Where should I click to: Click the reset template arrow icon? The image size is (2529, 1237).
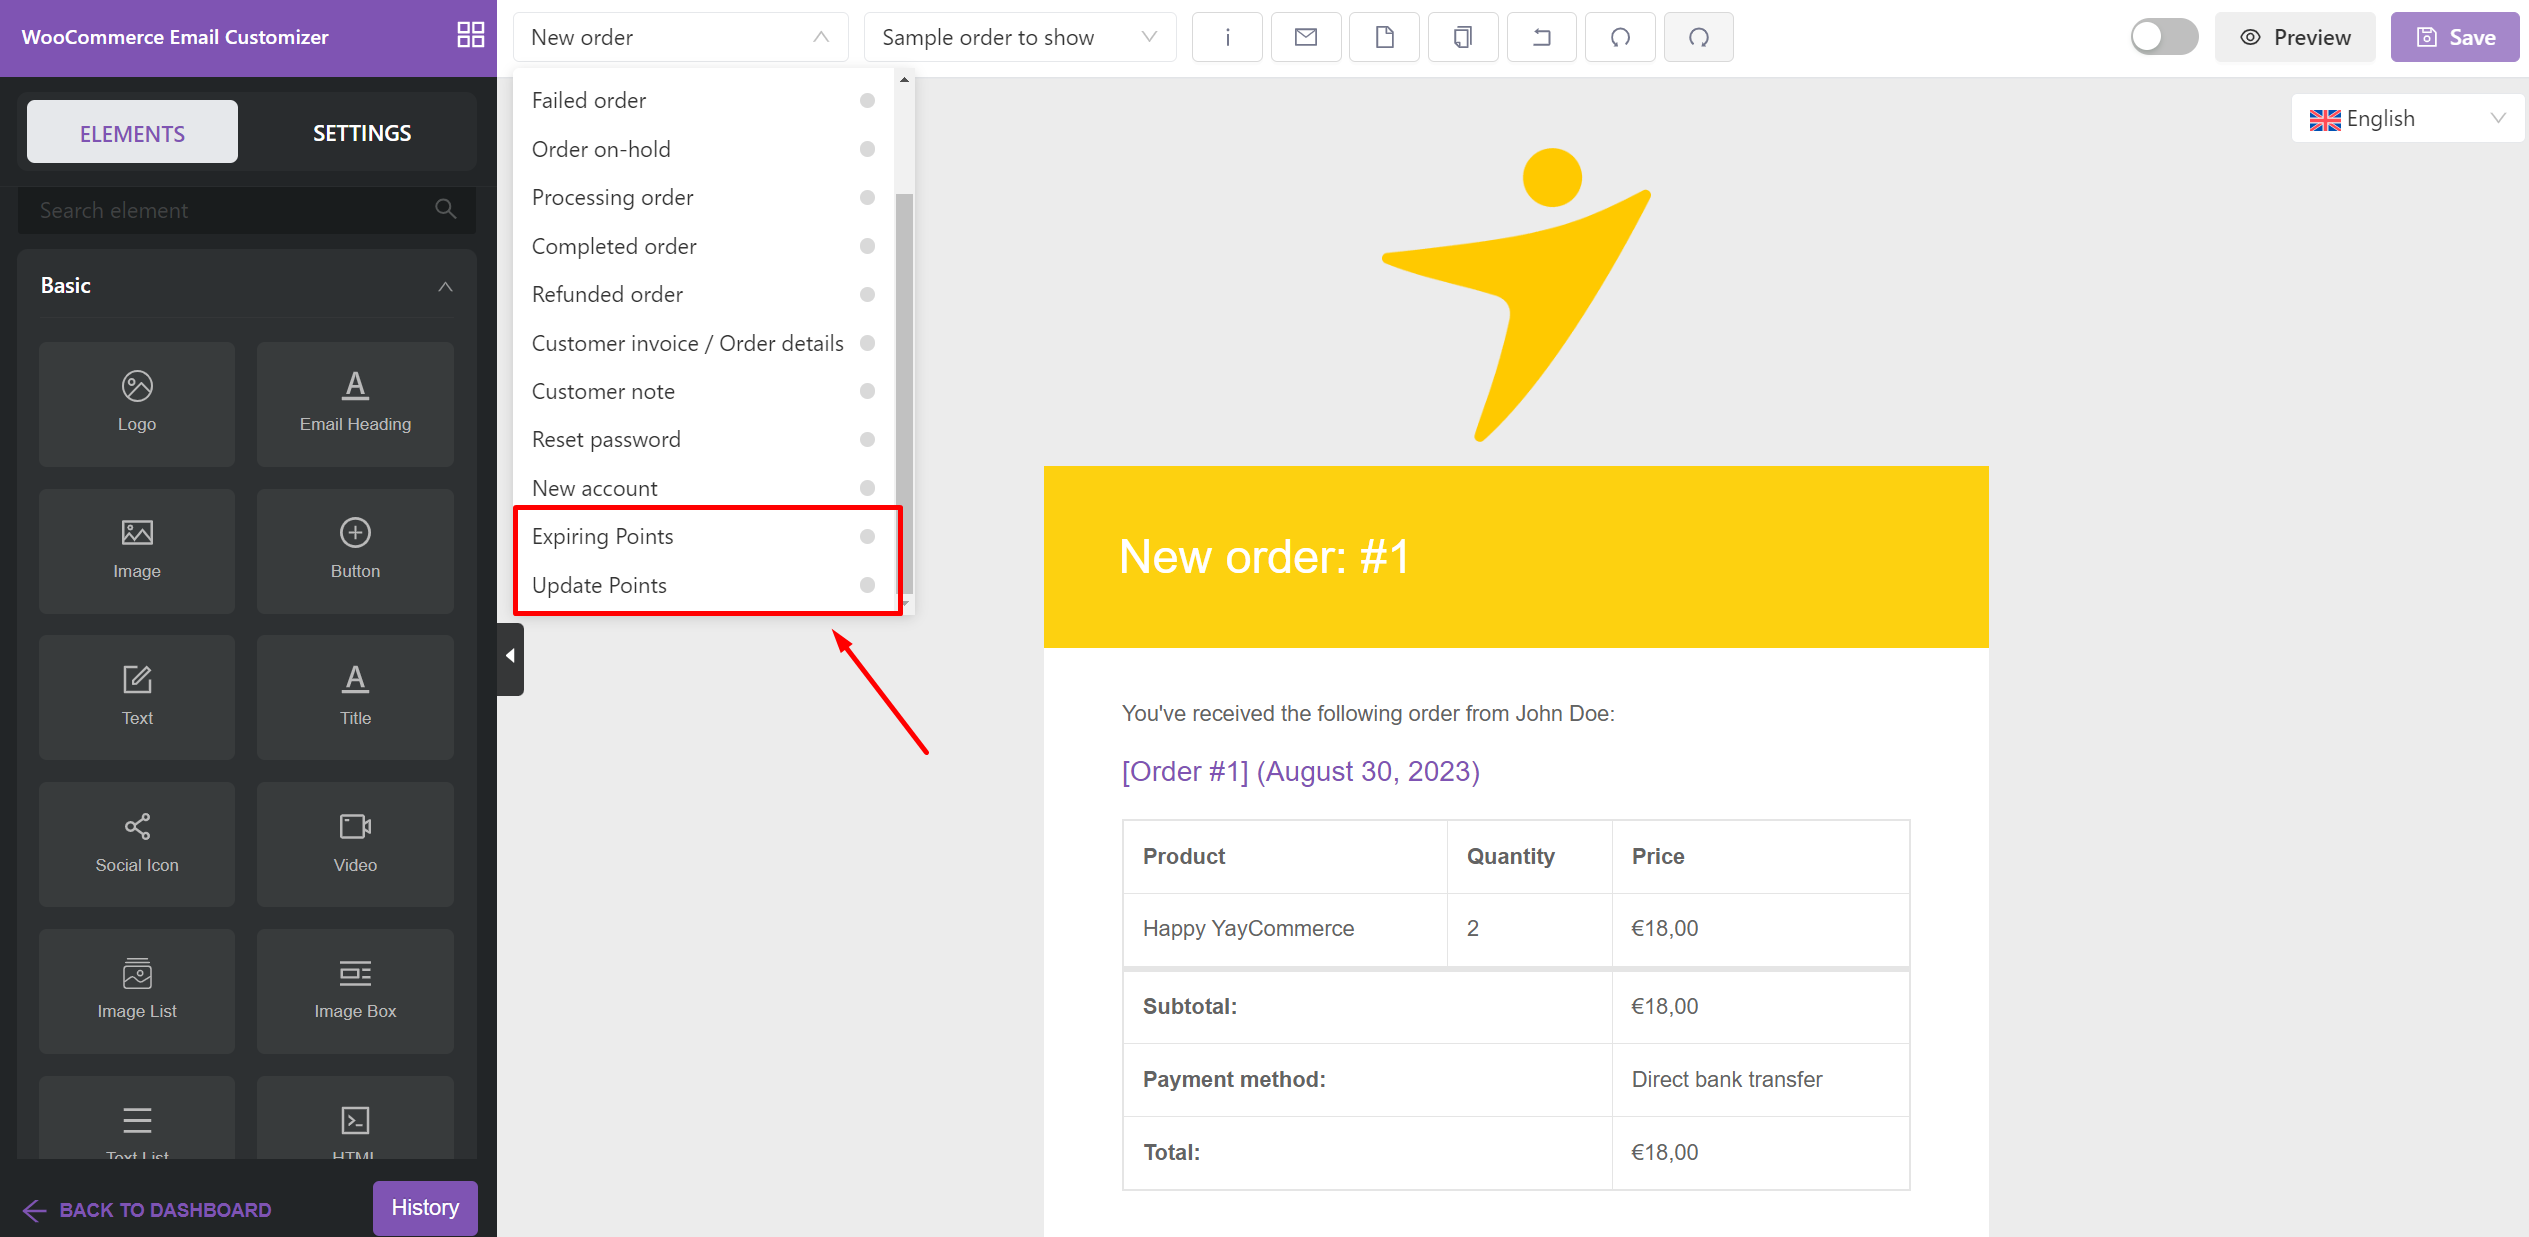1541,38
